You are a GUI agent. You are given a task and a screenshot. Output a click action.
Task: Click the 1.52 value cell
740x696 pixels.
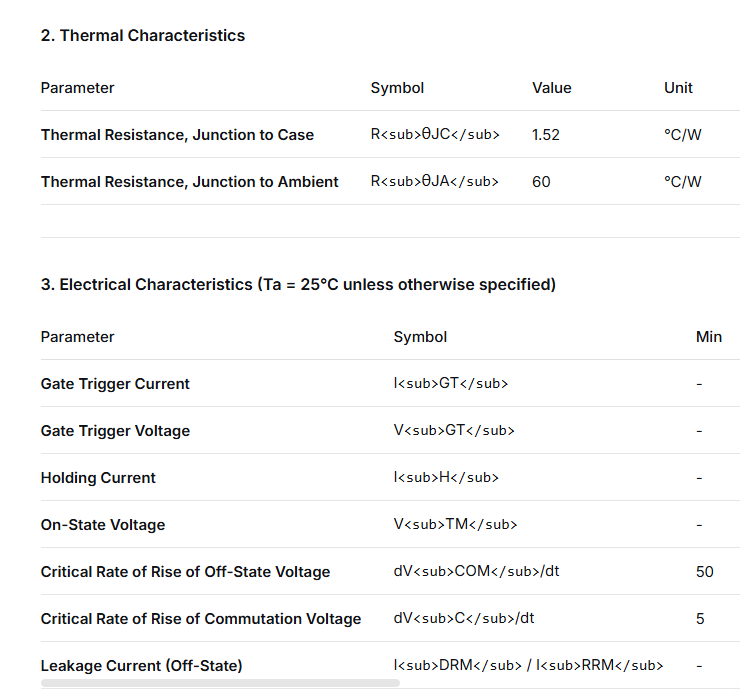(546, 135)
